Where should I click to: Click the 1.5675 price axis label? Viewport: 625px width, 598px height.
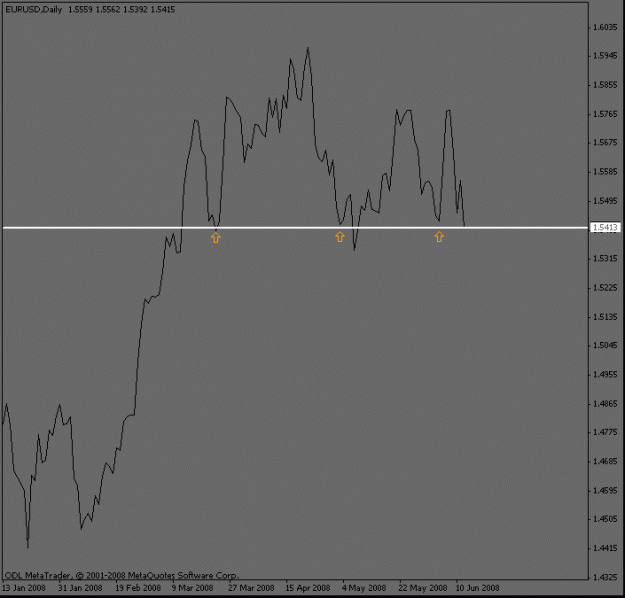(605, 142)
